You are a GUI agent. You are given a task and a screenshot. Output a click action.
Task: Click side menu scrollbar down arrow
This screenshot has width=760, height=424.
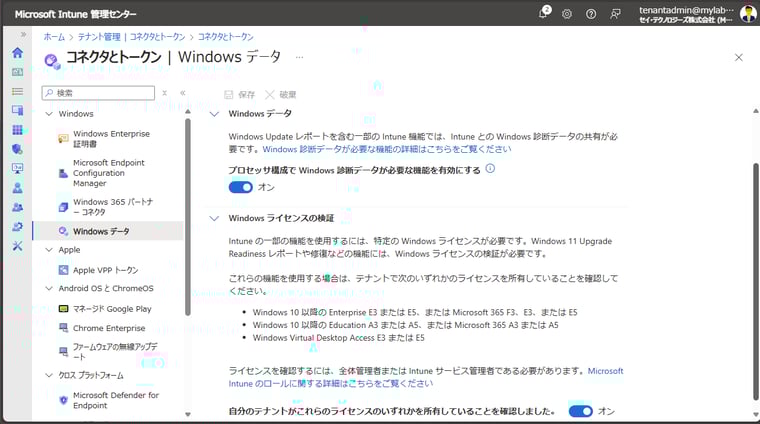(x=188, y=414)
